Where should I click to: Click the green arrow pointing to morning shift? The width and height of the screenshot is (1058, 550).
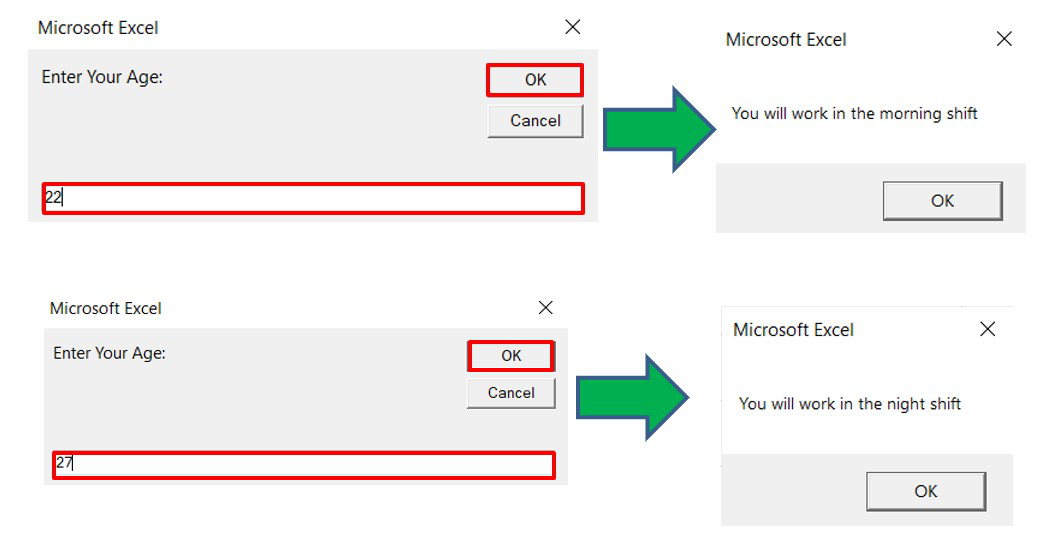tap(659, 129)
